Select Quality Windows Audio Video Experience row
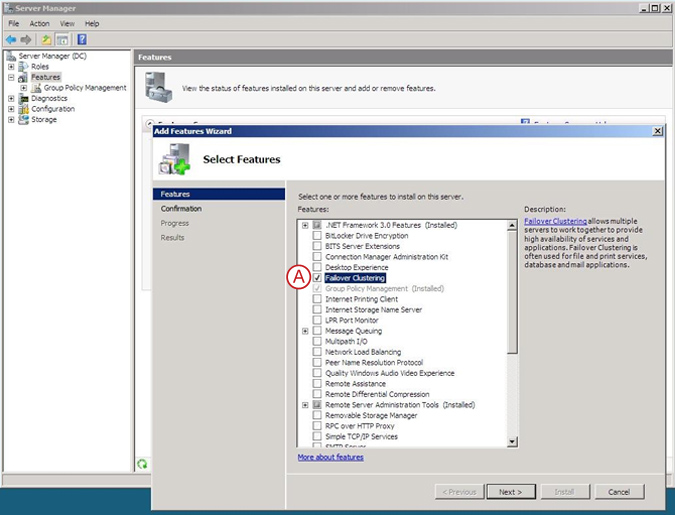 pos(390,373)
